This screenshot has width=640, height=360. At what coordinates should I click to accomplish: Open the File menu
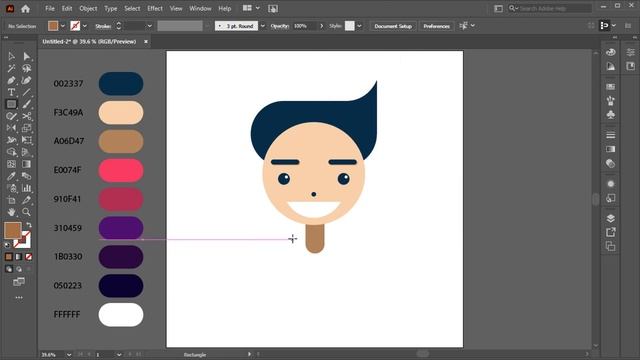tap(50, 8)
